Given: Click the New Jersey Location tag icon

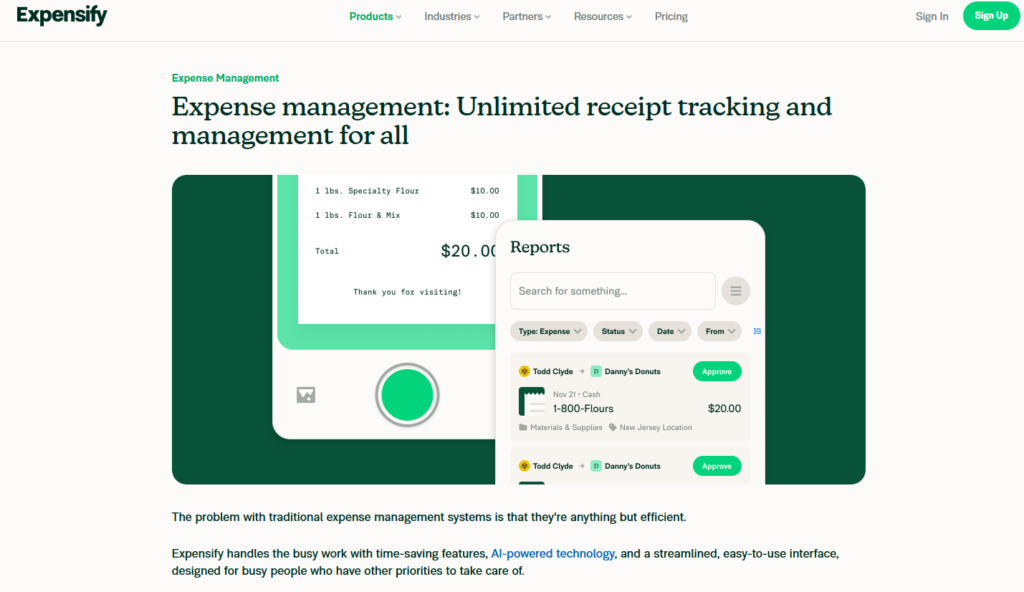Looking at the screenshot, I should pos(613,427).
